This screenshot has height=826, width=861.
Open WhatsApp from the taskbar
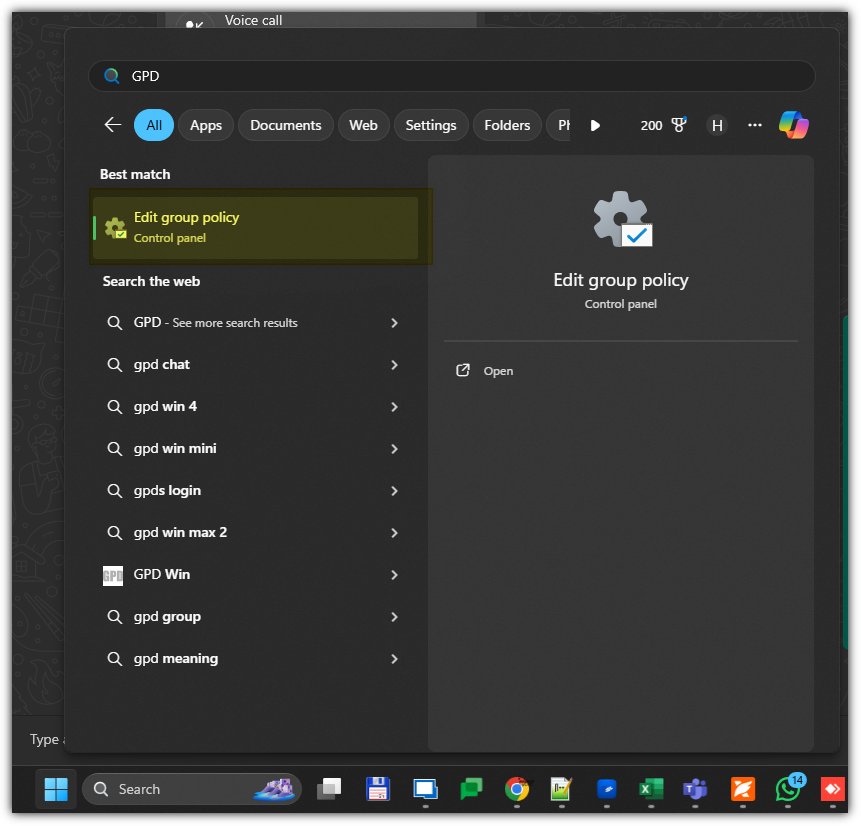tap(788, 789)
